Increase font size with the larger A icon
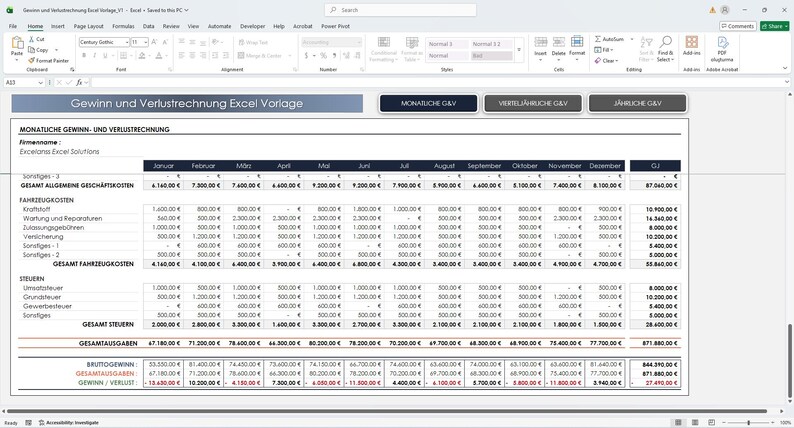This screenshot has width=794, height=428. click(154, 42)
